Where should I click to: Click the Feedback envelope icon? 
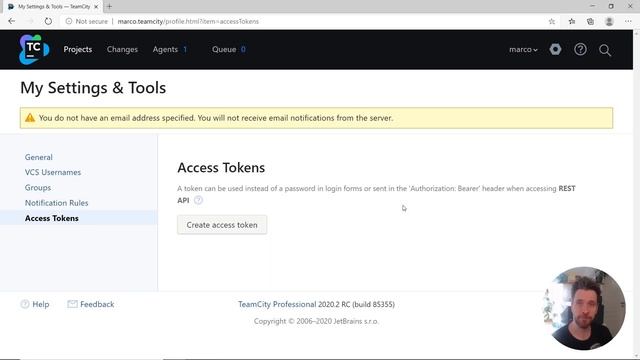(x=72, y=304)
